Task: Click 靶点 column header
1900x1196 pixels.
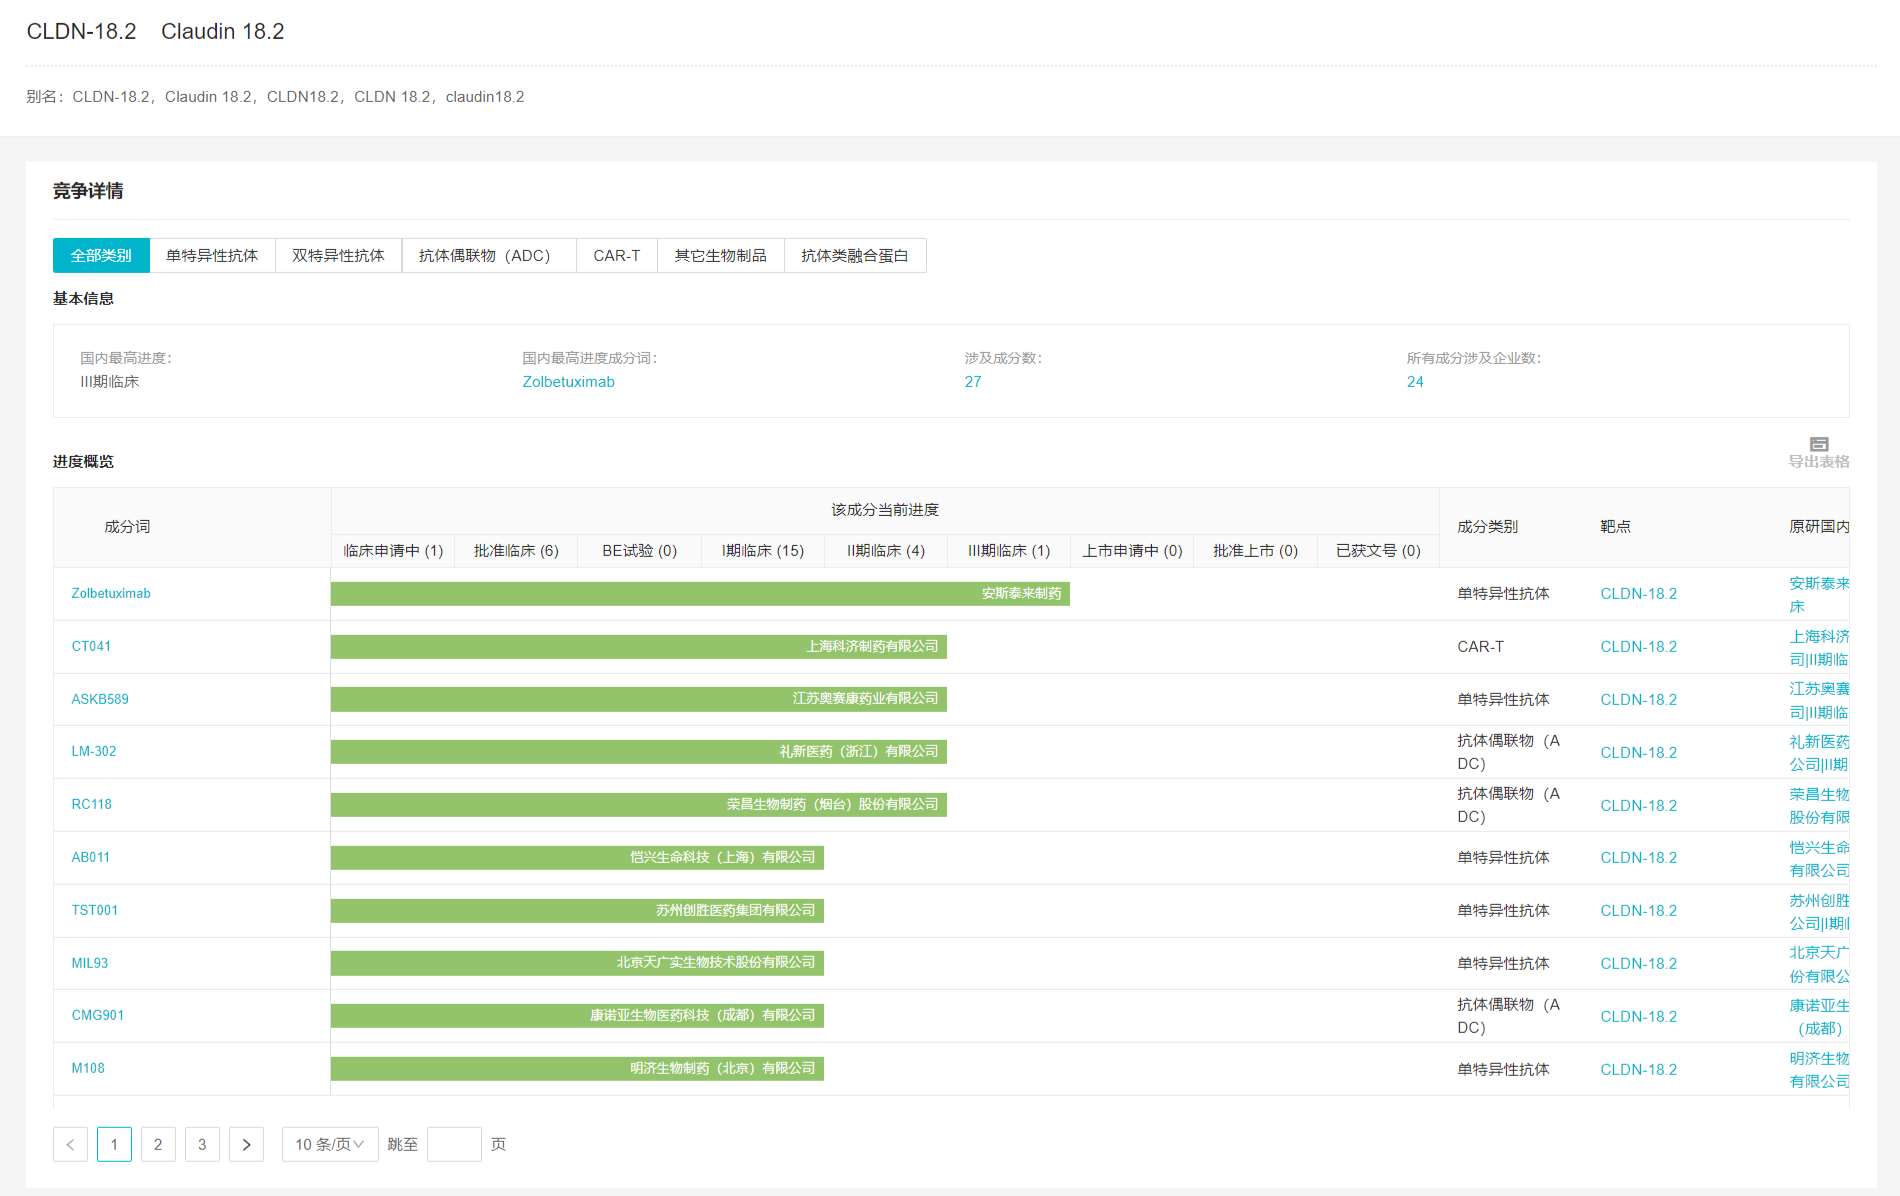Action: pyautogui.click(x=1615, y=526)
